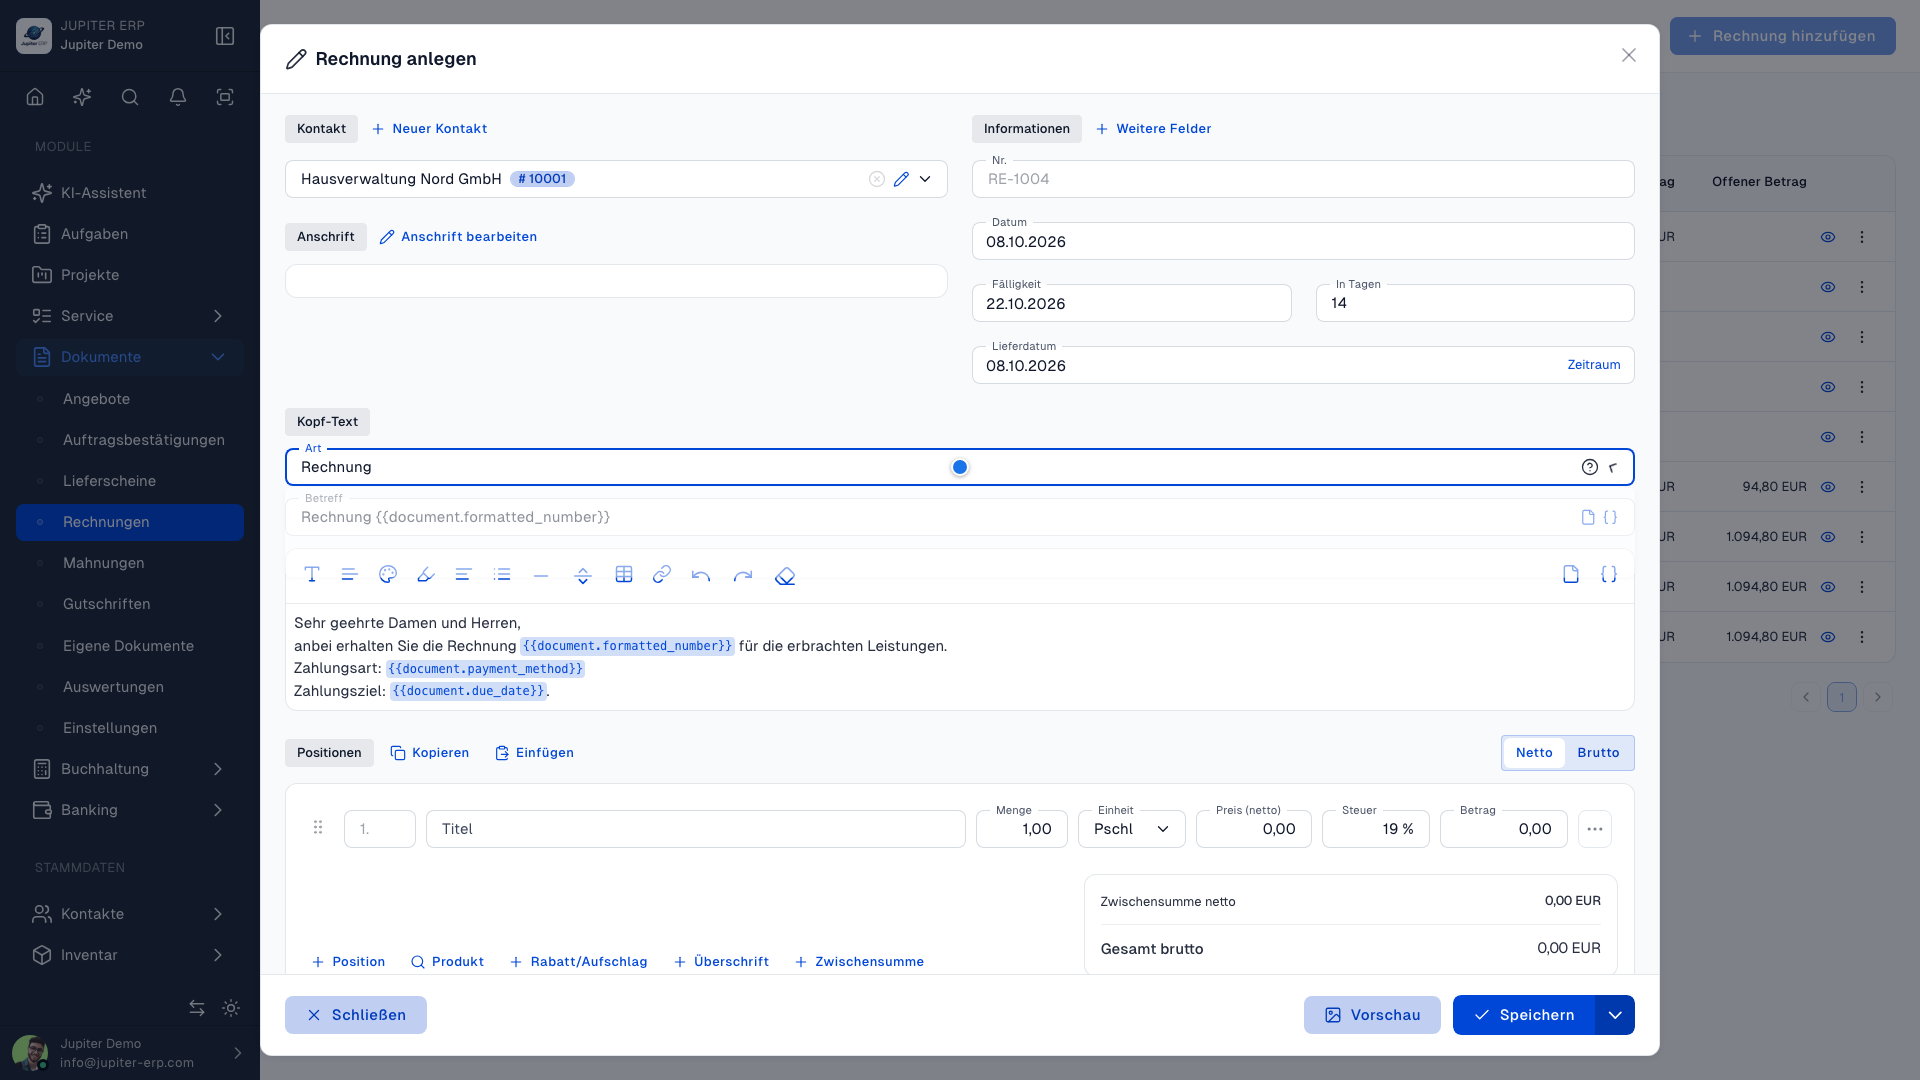Switch amounts to Netto
This screenshot has width=1920, height=1080.
point(1534,753)
